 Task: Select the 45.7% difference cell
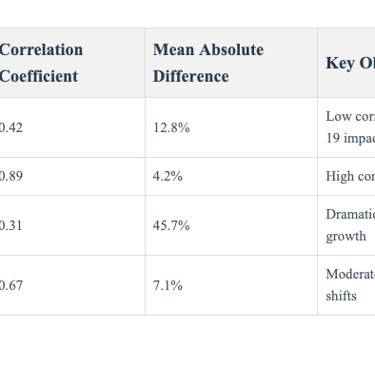coord(231,226)
